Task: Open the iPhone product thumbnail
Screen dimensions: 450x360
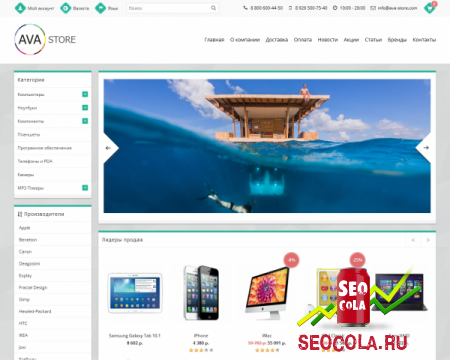Action: 201,293
